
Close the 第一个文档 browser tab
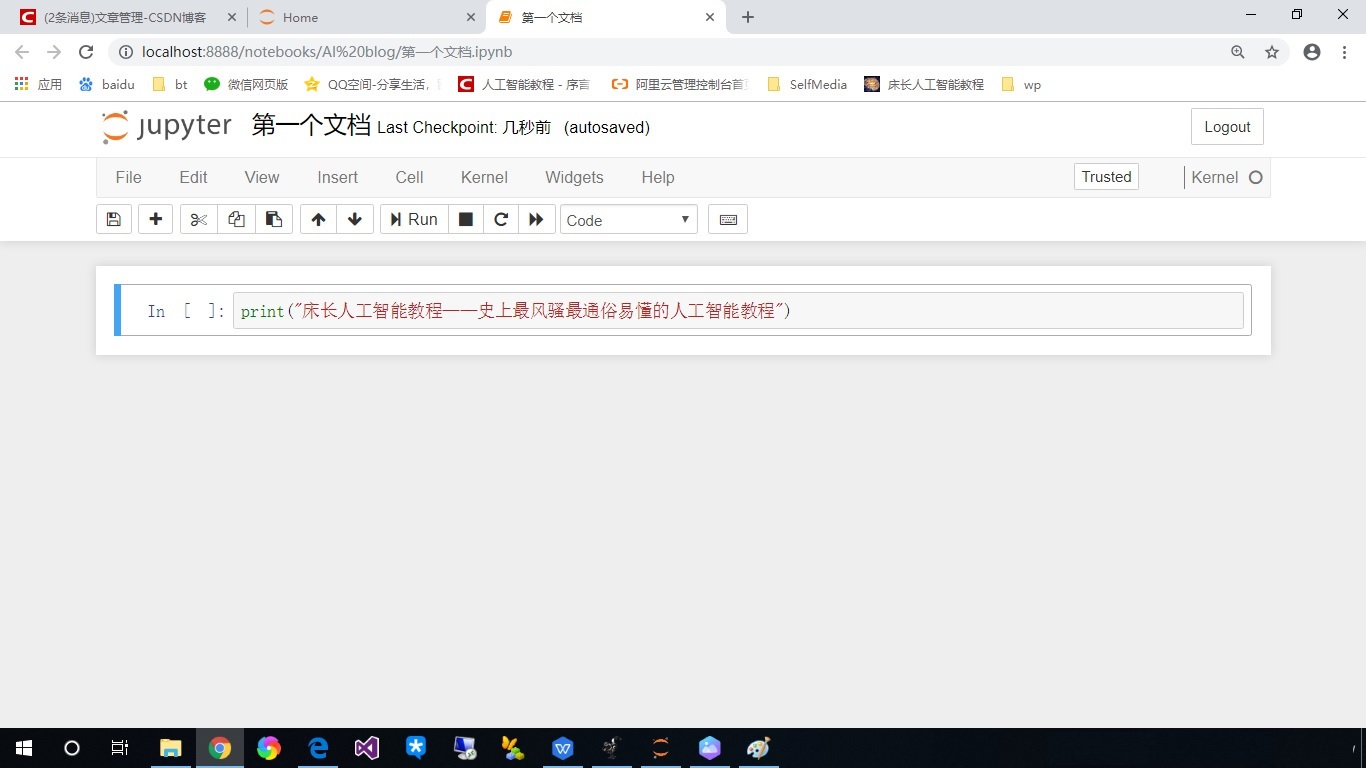click(x=711, y=17)
